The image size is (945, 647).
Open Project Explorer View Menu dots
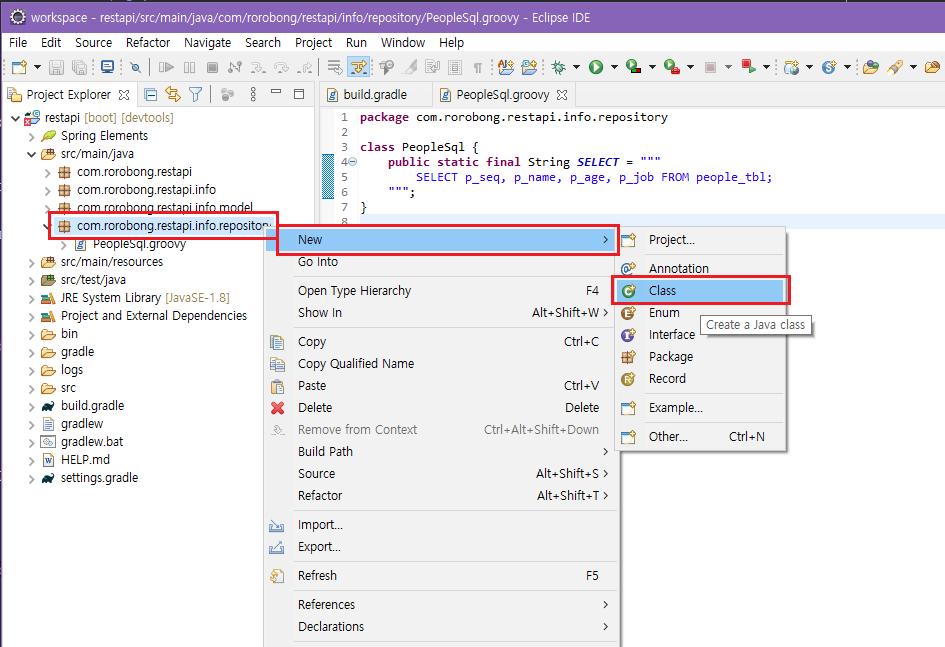coord(253,95)
